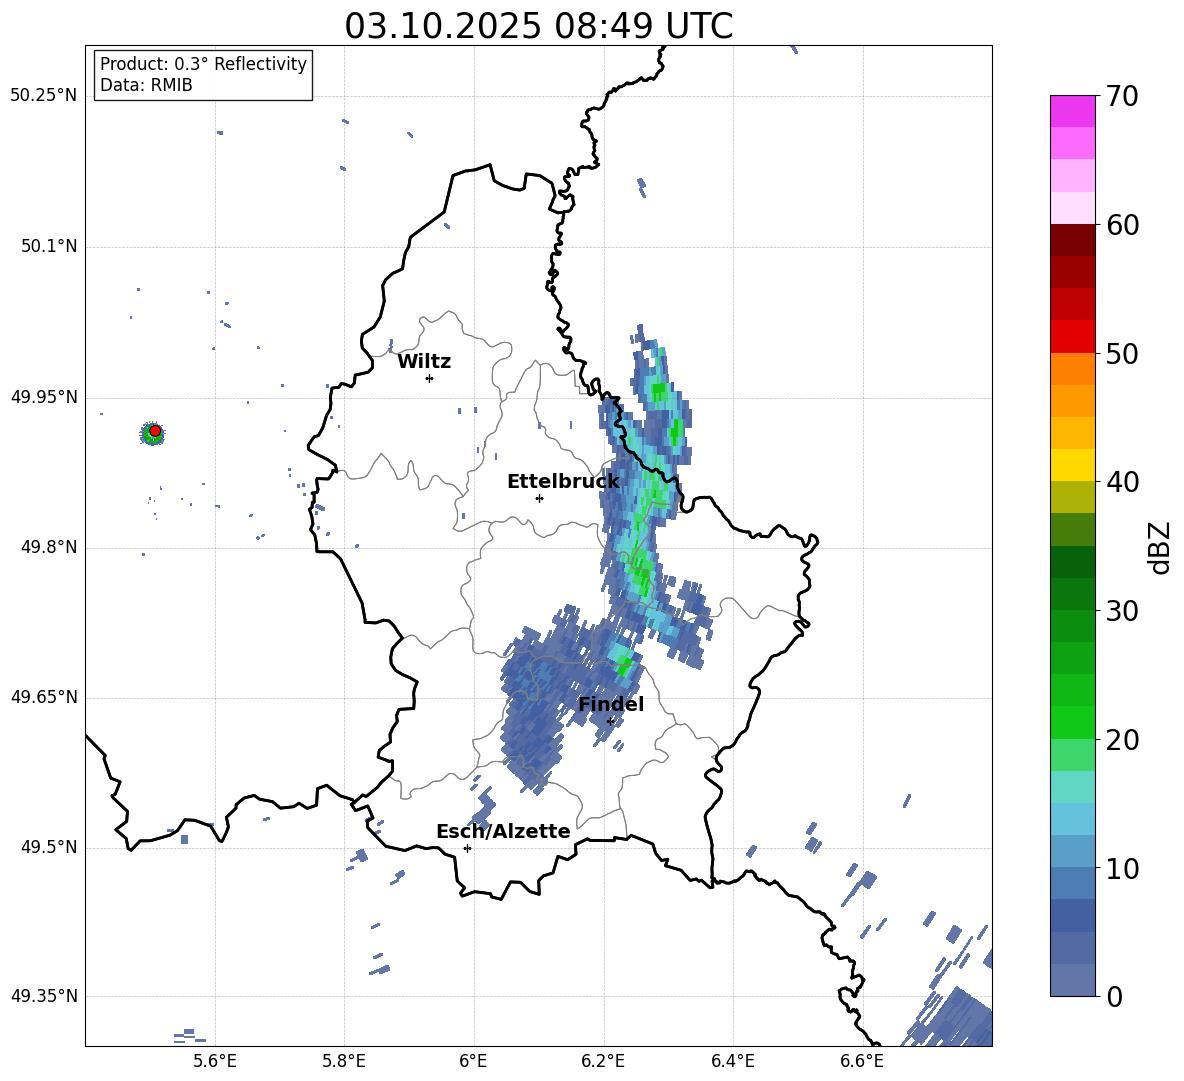Click the steel blue colorbar segment below 10

1072,883
